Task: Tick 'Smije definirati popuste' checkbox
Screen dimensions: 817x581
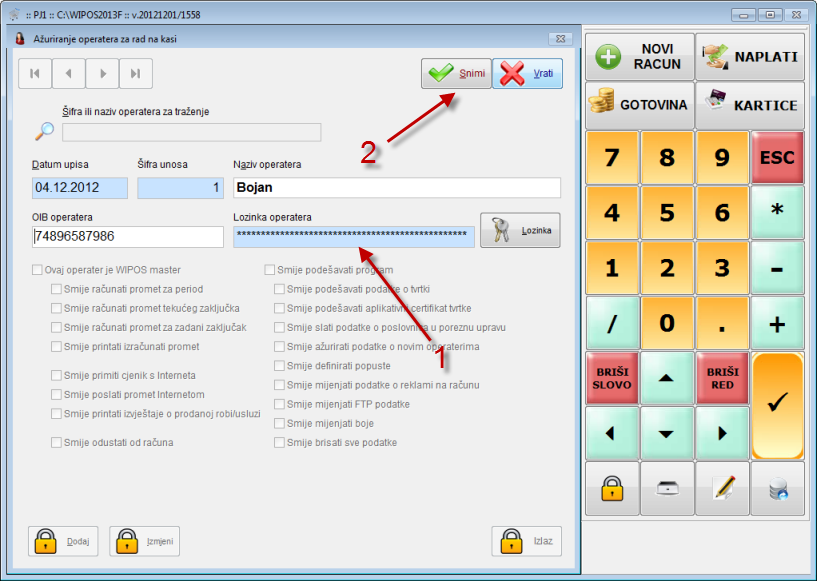Action: tap(280, 366)
